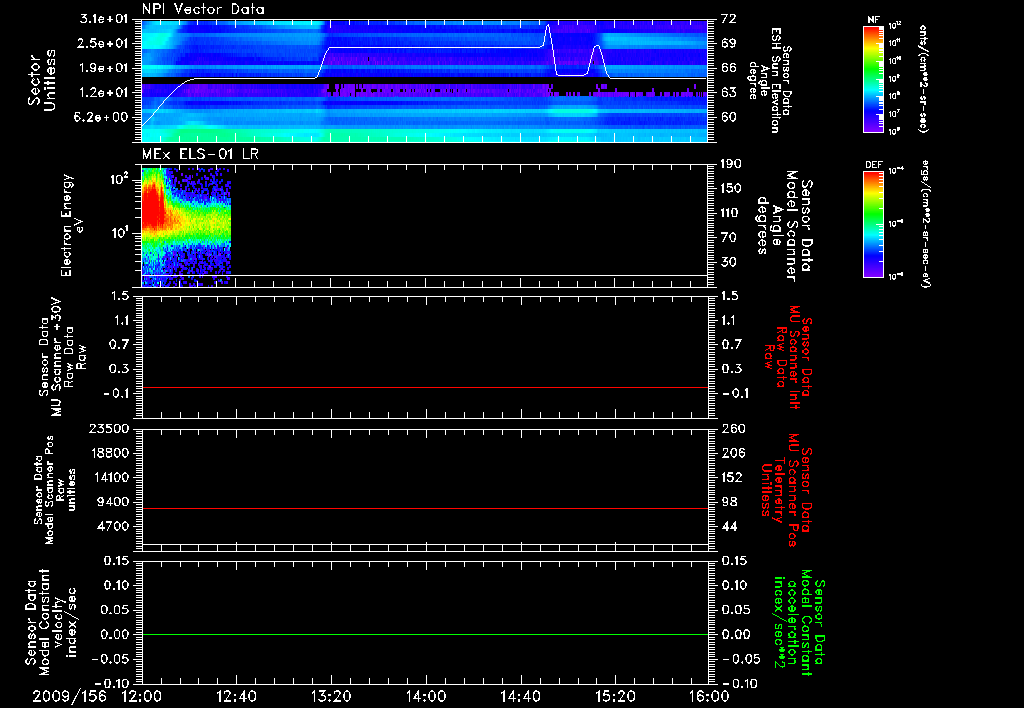Click the "Sector Unitless" axis title
1024x708 pixels.
click(x=42, y=80)
